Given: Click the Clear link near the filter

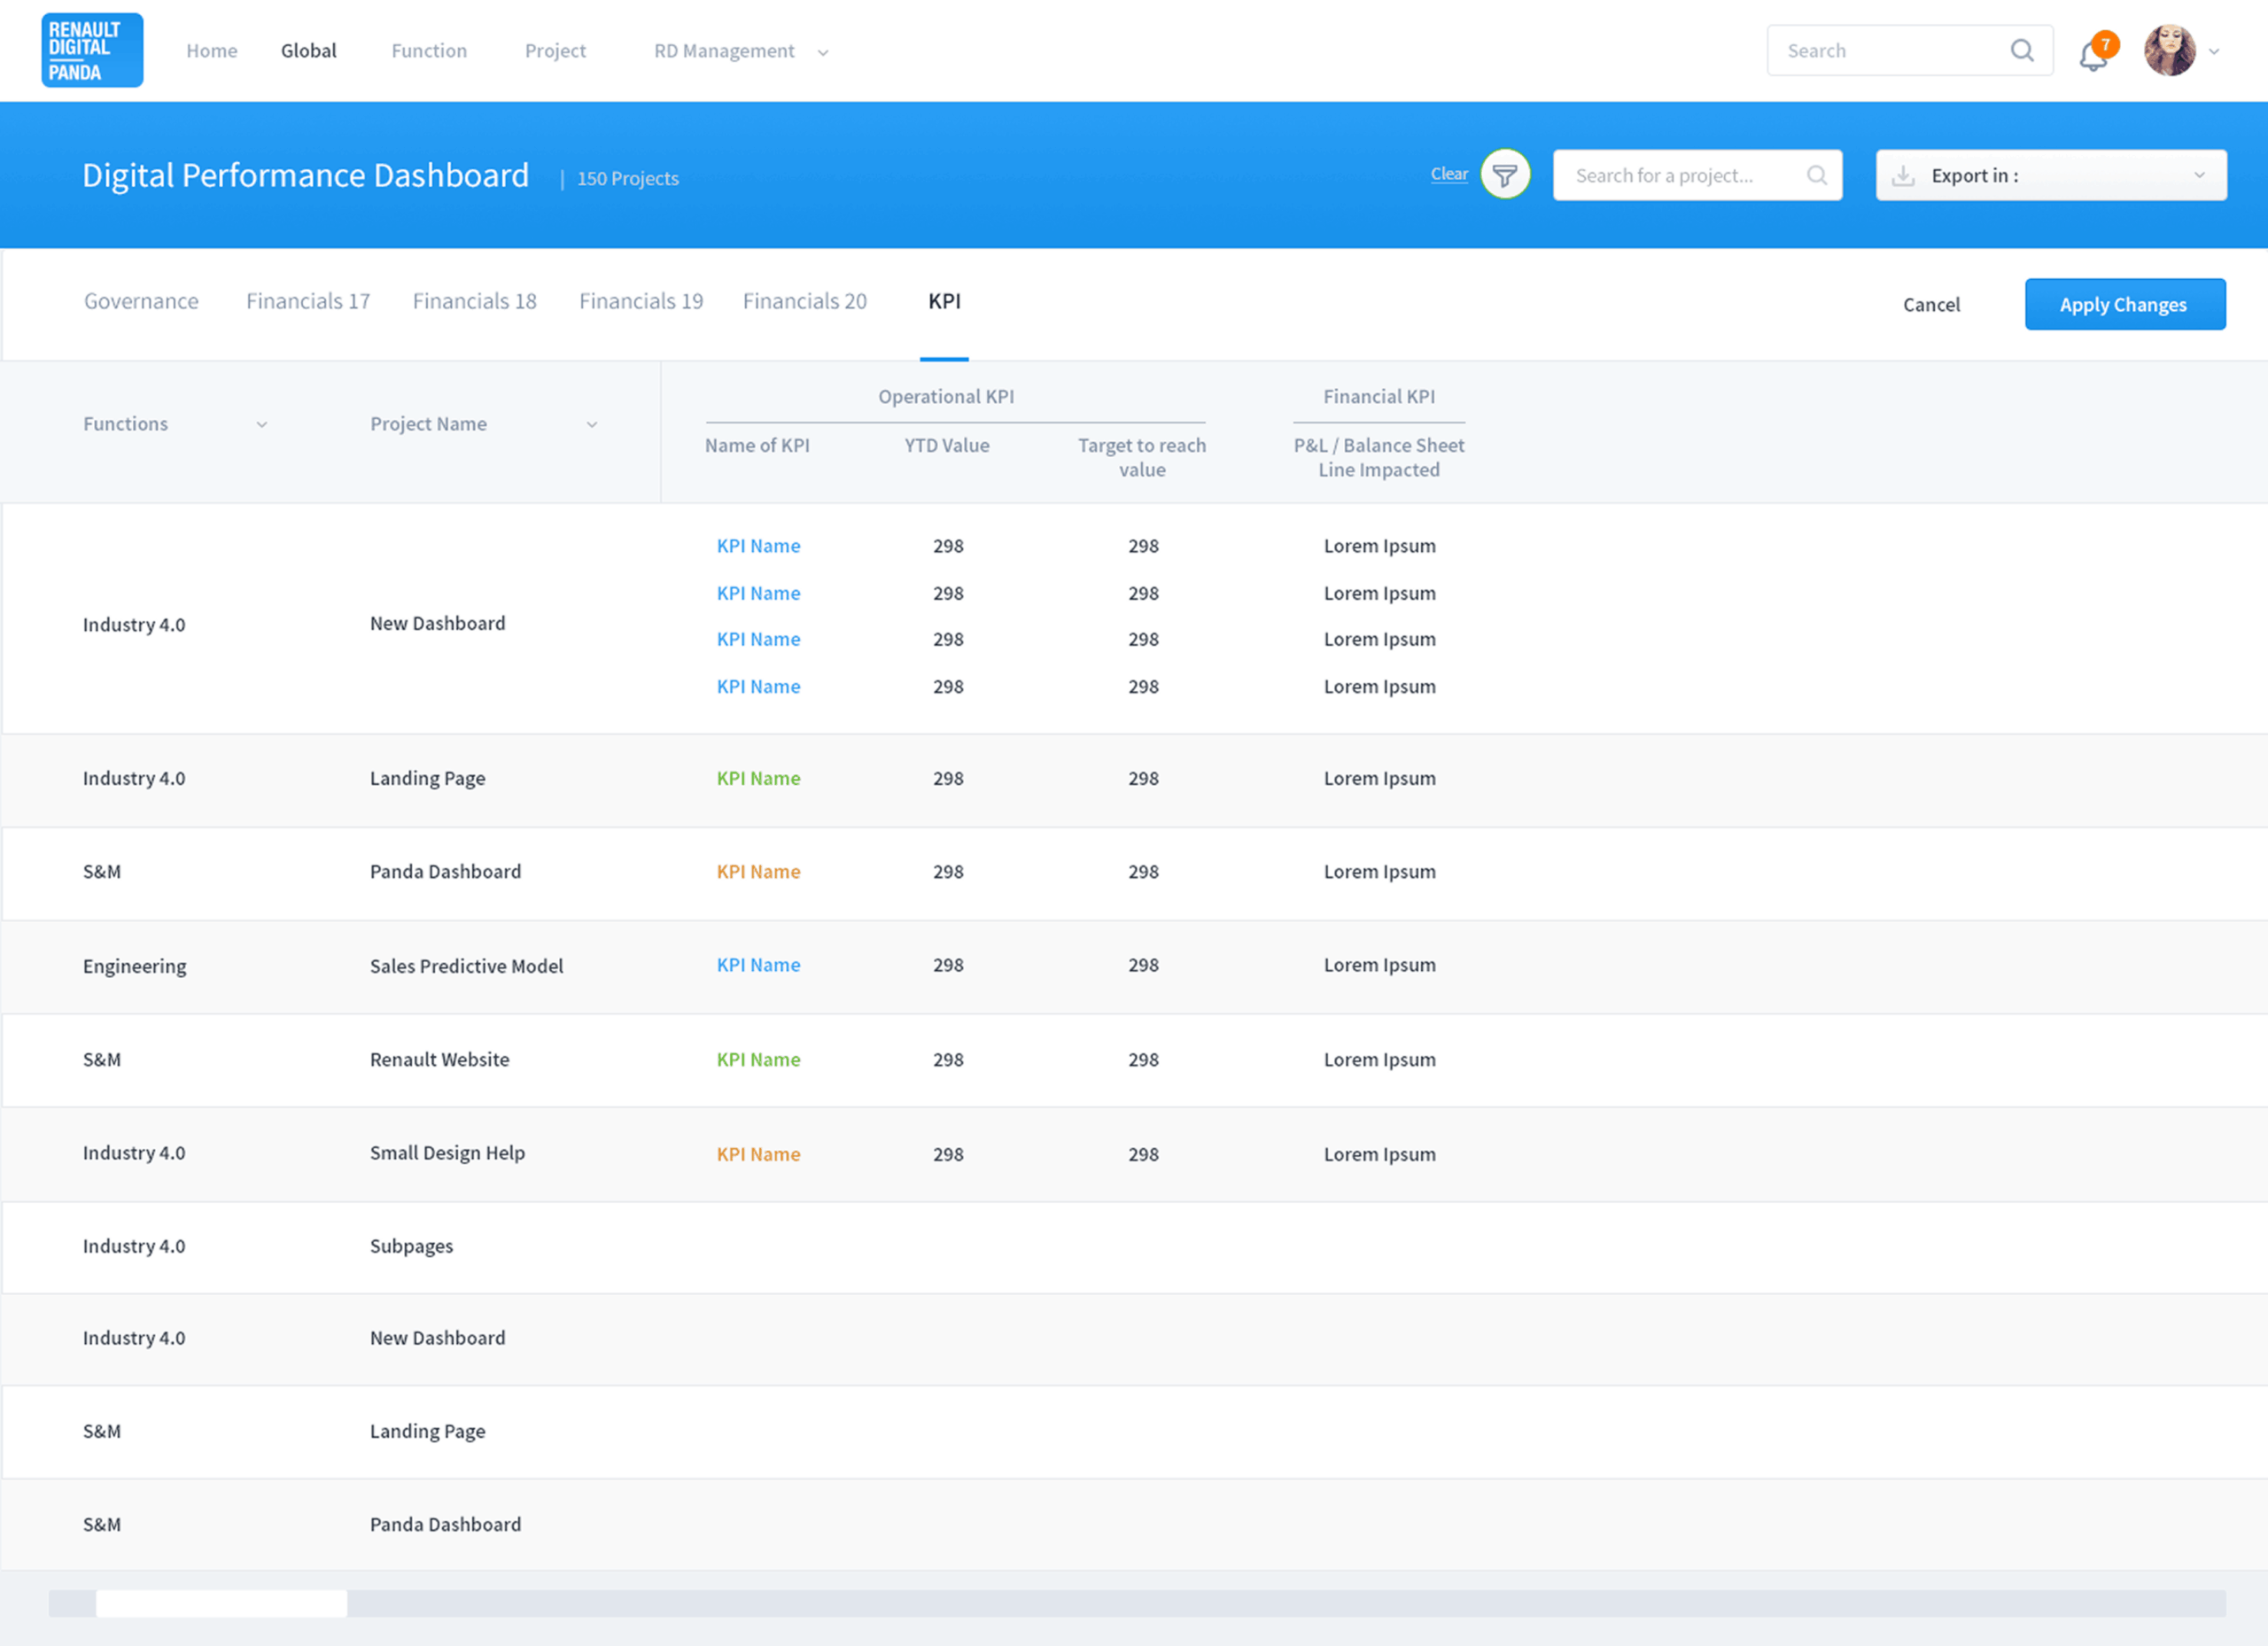Looking at the screenshot, I should coord(1449,173).
